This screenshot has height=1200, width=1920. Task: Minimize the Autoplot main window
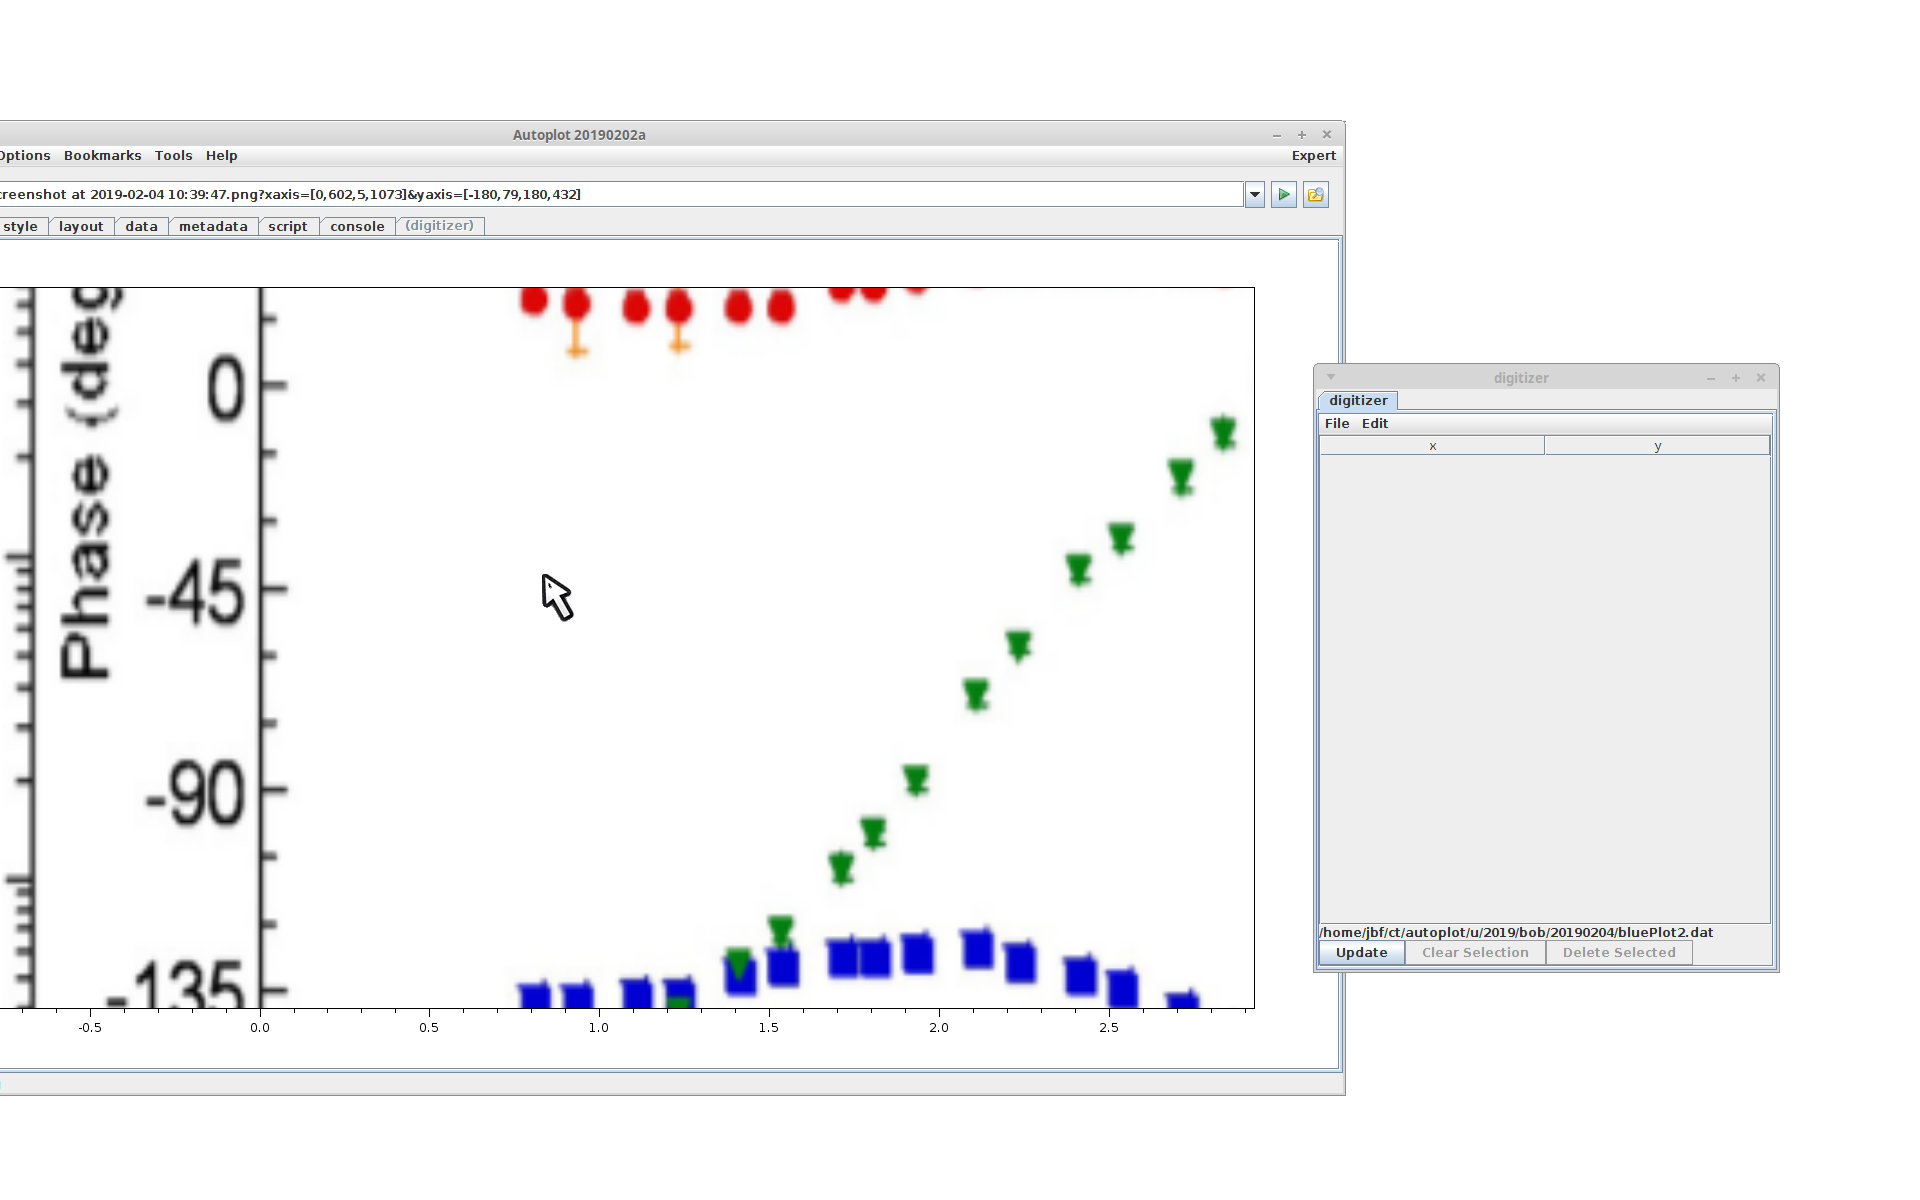[1277, 135]
